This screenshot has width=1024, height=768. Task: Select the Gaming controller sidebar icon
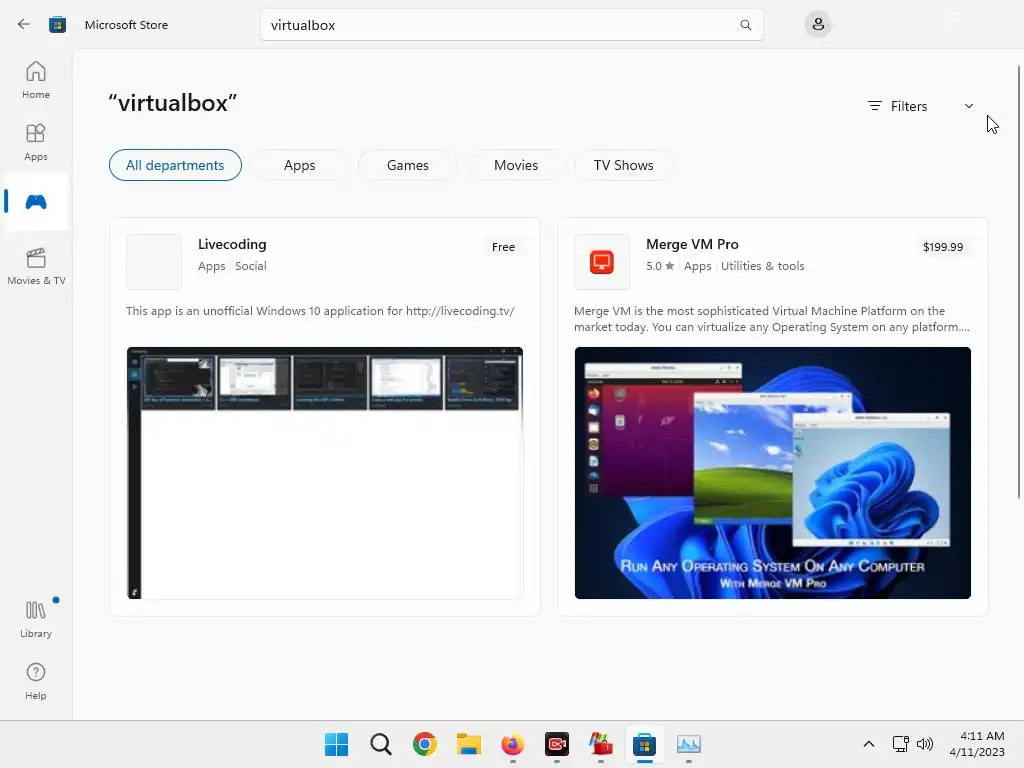[36, 202]
